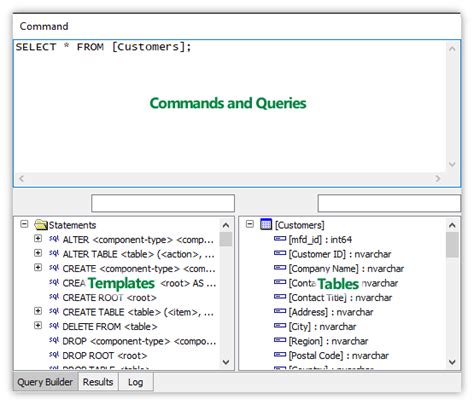Switch to Query Builder tab
Viewport: 474px width, 405px height.
click(45, 382)
